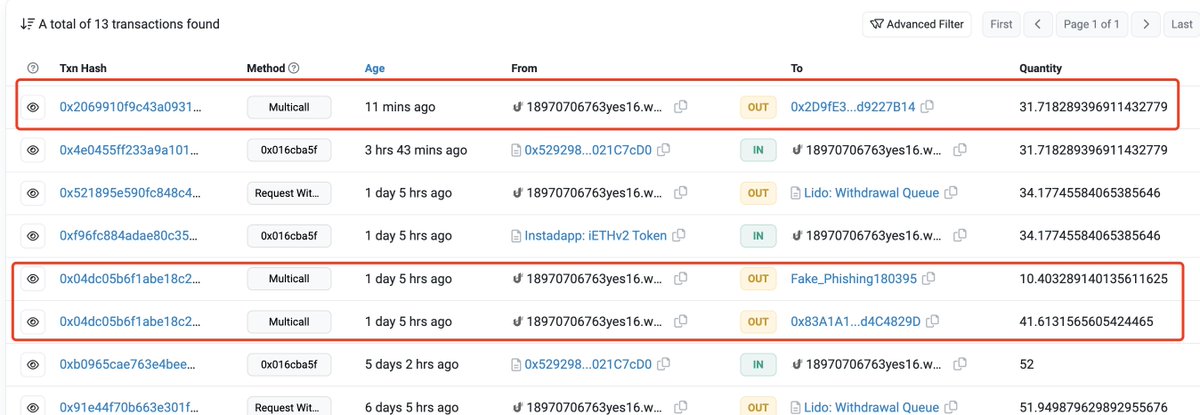Copy the From address in the 0x4e0455ff233a9a101 row
Viewport: 1200px width, 415px height.
666,150
